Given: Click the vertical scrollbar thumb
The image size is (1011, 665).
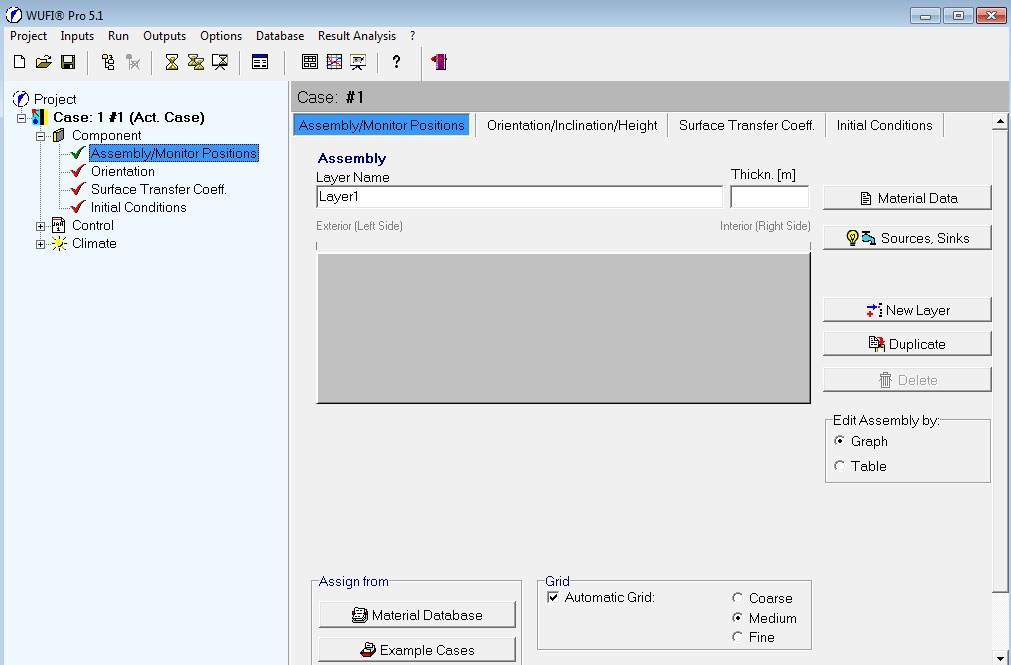Looking at the screenshot, I should [x=1000, y=360].
